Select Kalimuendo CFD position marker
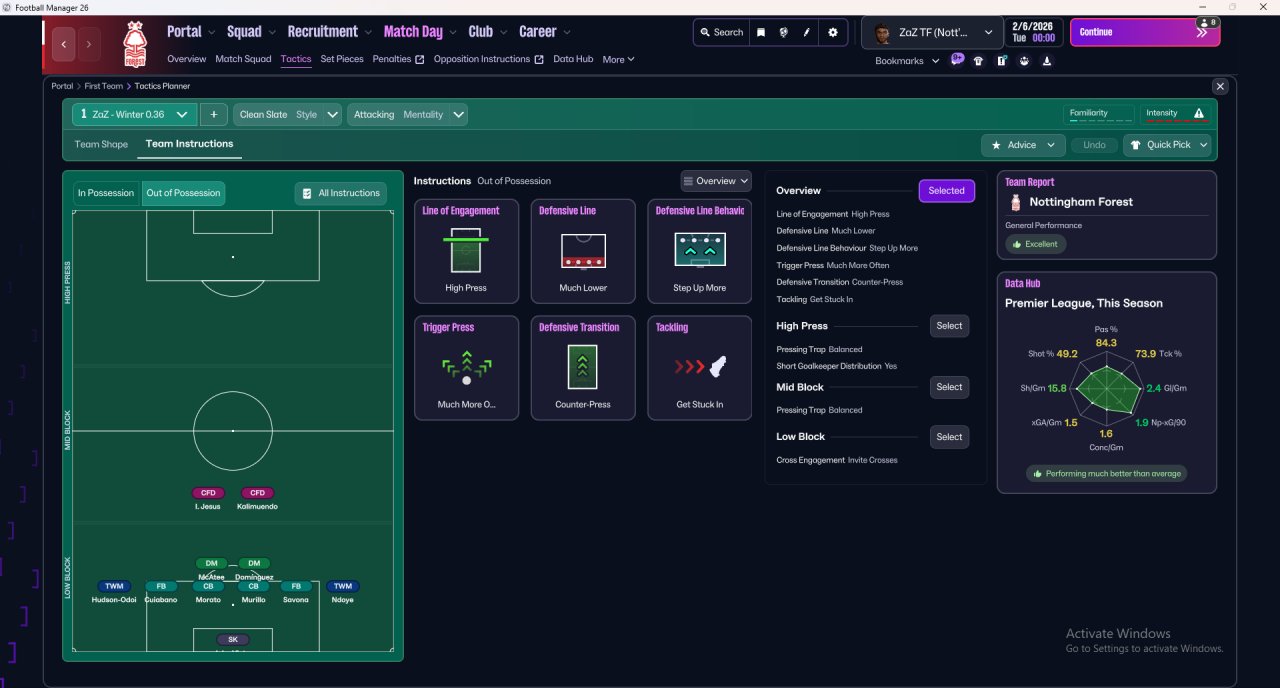This screenshot has height=688, width=1280. (257, 493)
